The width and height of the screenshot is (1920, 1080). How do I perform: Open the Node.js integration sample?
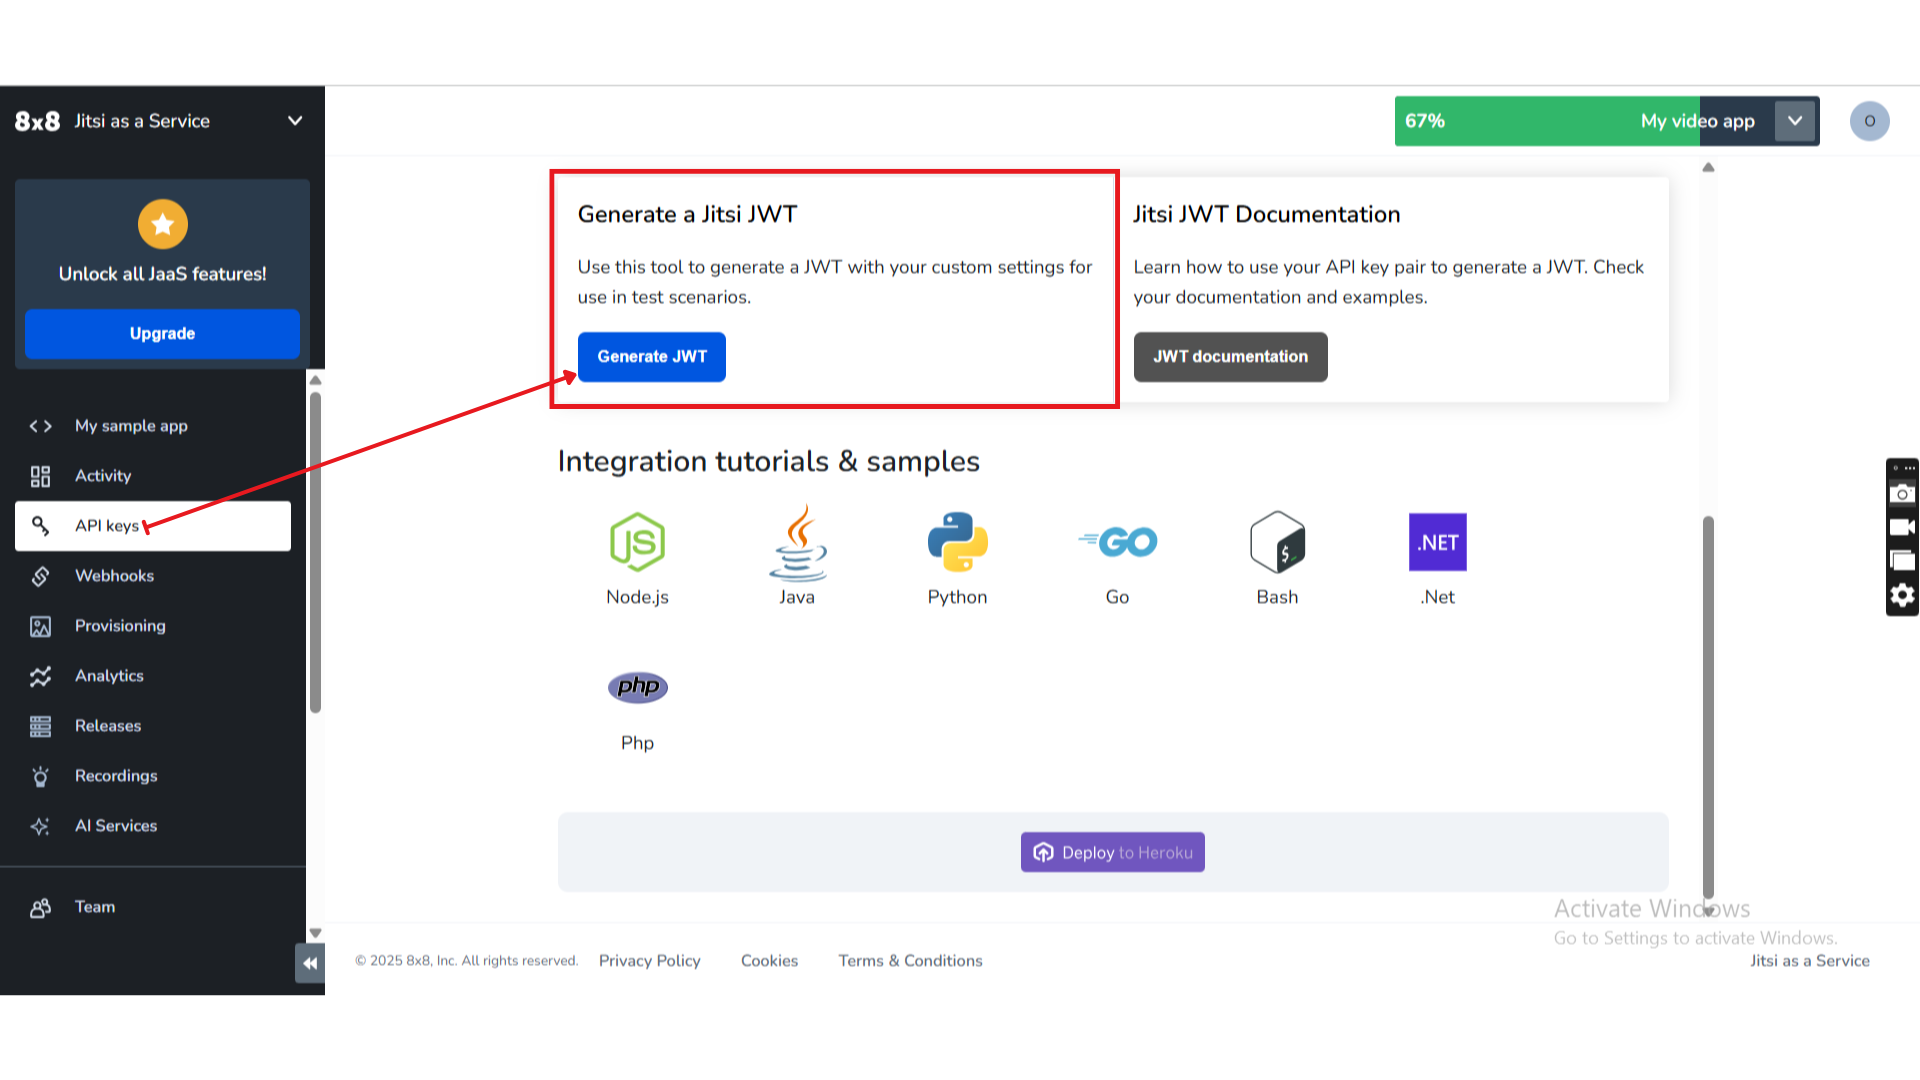click(637, 543)
